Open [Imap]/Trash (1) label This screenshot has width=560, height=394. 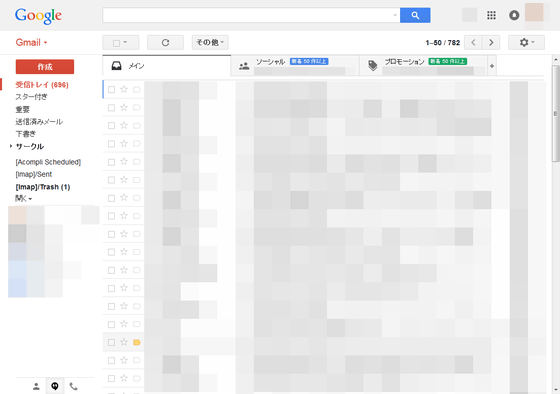pos(42,187)
